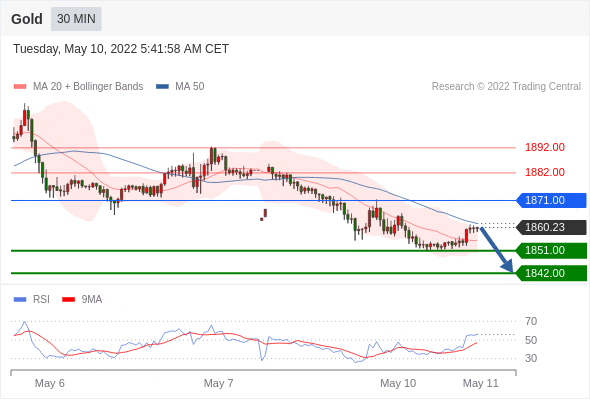Select the 1842.00 target price tag
Image resolution: width=590 pixels, height=400 pixels.
point(551,273)
